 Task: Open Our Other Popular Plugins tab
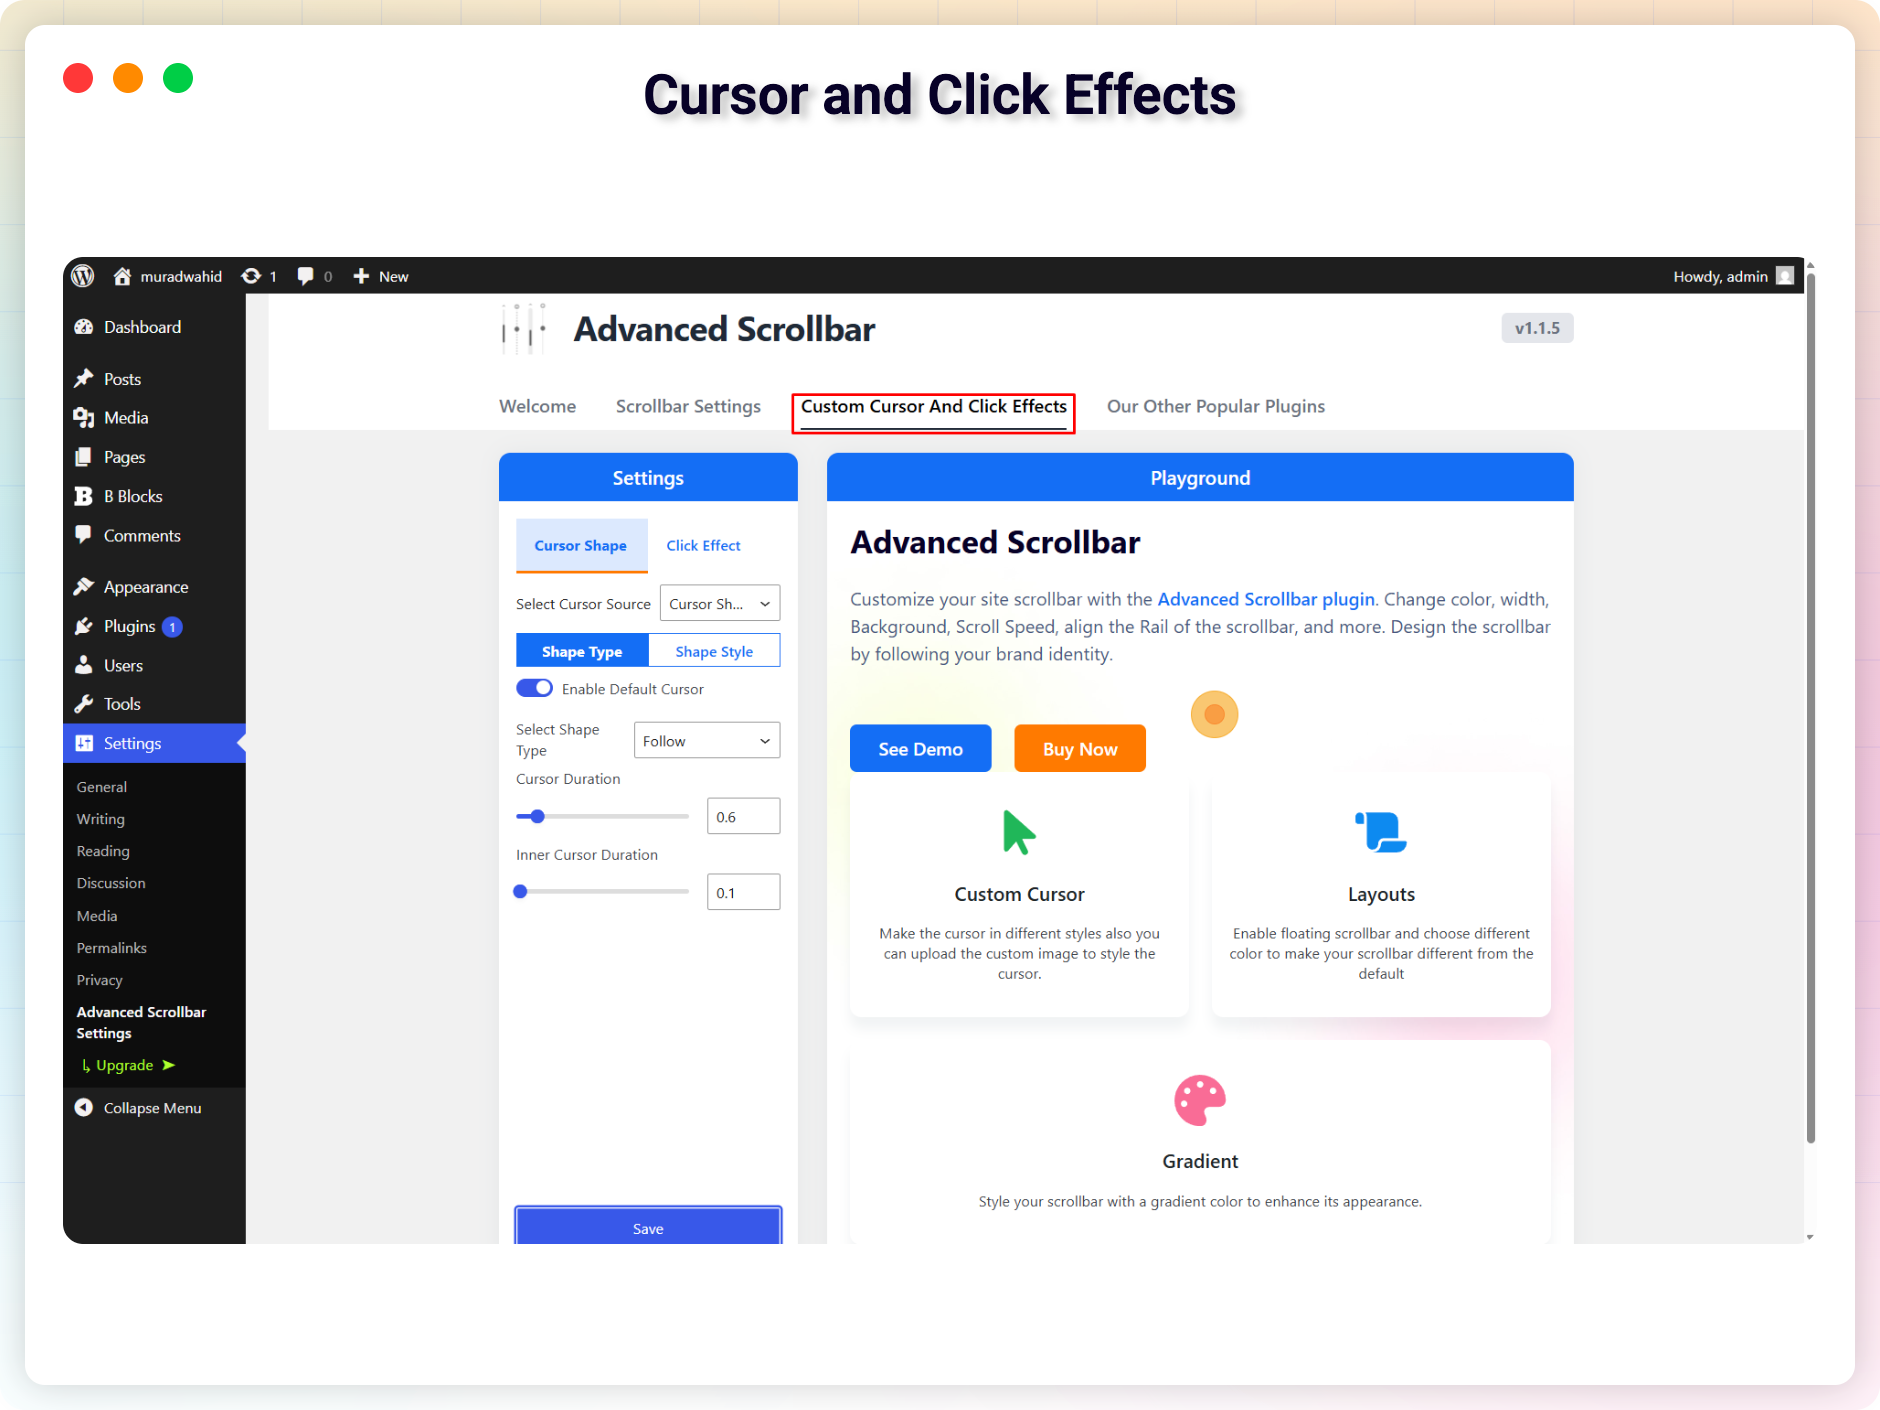[1216, 406]
